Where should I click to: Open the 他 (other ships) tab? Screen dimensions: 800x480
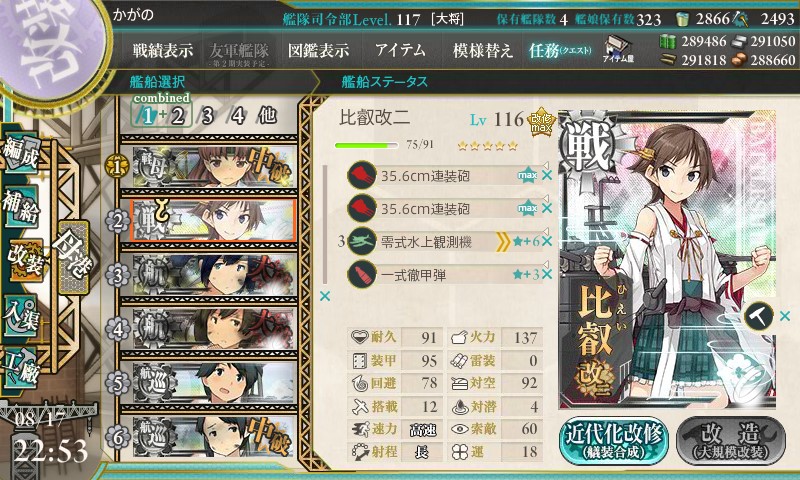pos(267,116)
